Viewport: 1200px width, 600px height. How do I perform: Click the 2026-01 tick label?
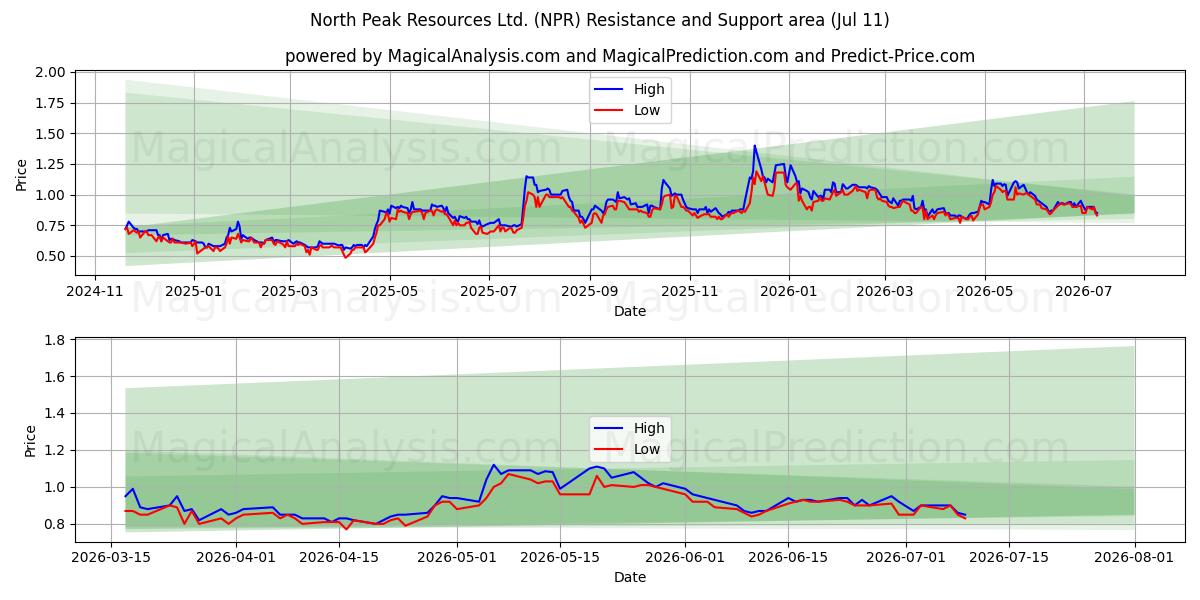click(788, 291)
